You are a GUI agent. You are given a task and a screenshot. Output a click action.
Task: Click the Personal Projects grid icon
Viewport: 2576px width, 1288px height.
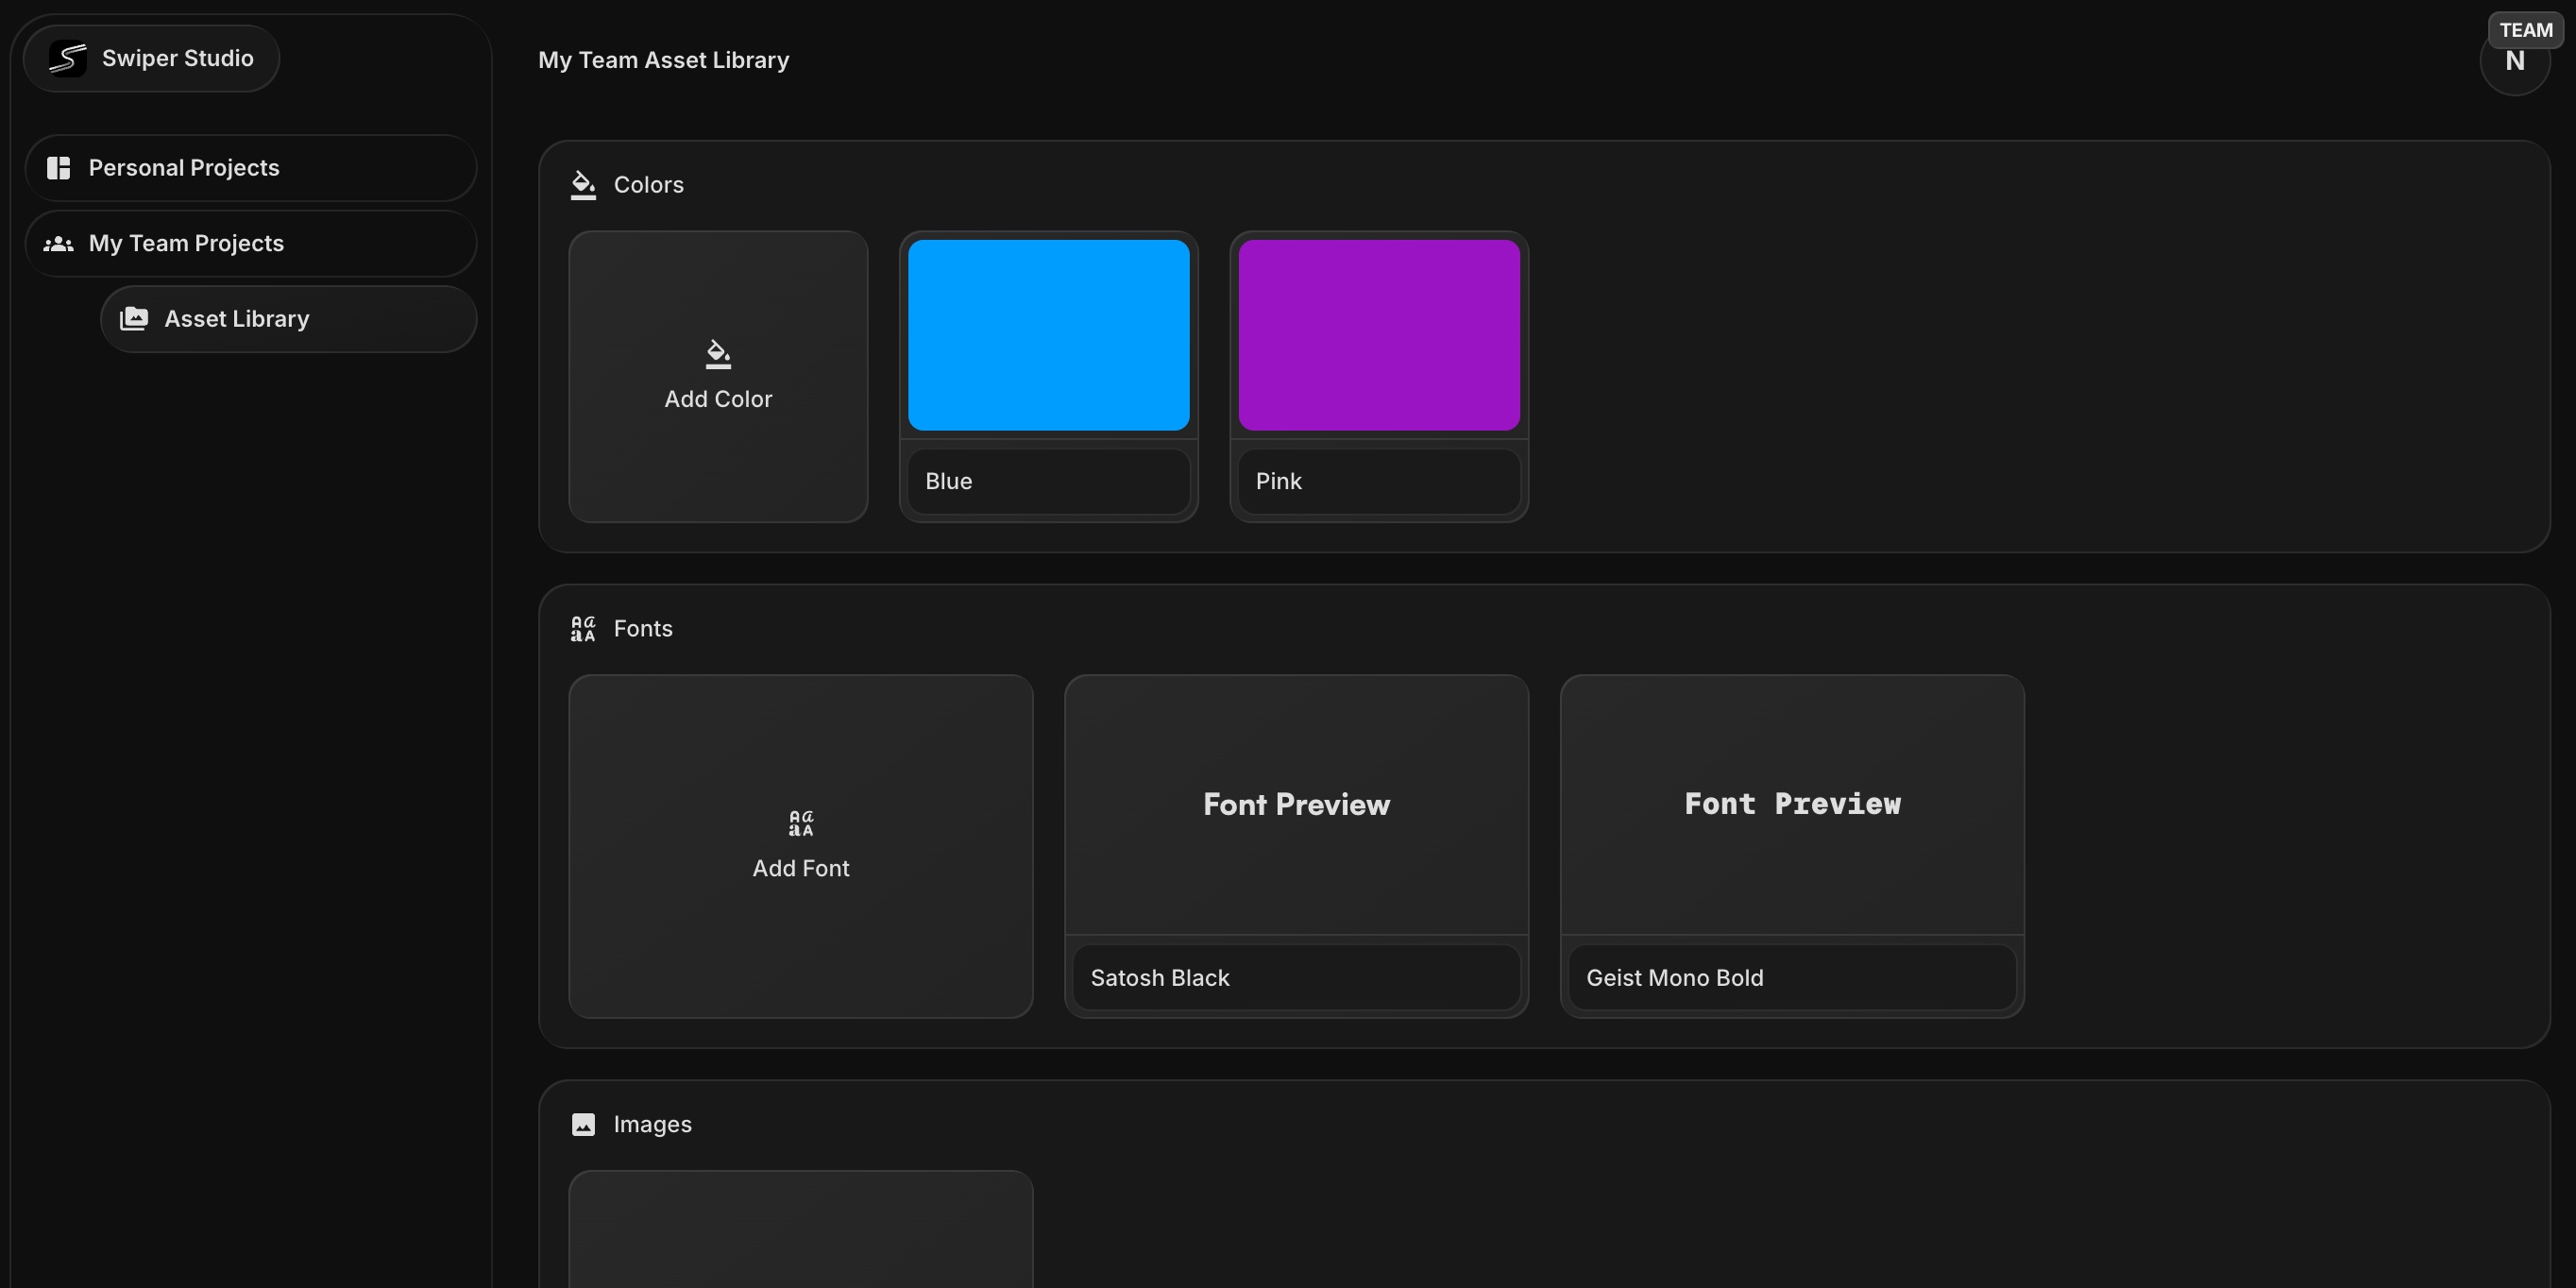pos(58,168)
